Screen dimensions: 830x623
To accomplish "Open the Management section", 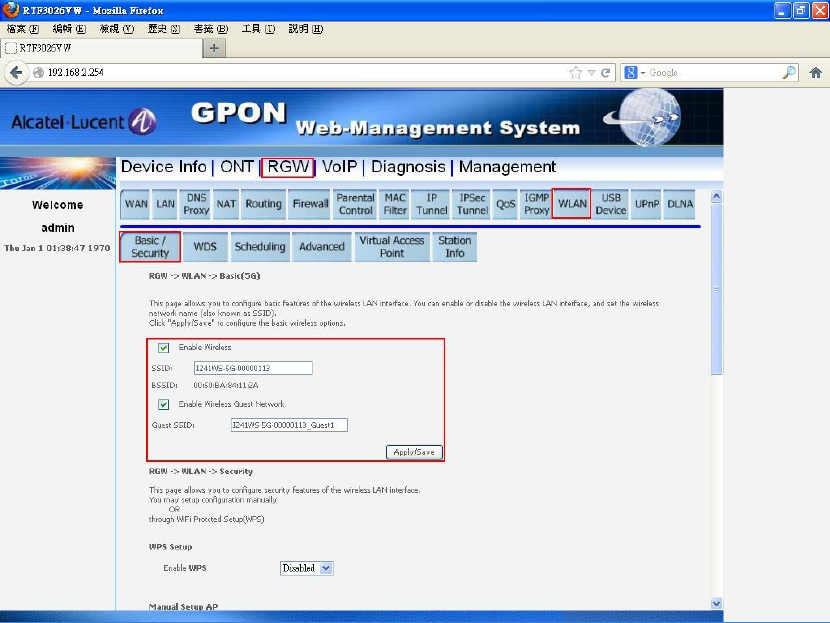I will click(507, 167).
